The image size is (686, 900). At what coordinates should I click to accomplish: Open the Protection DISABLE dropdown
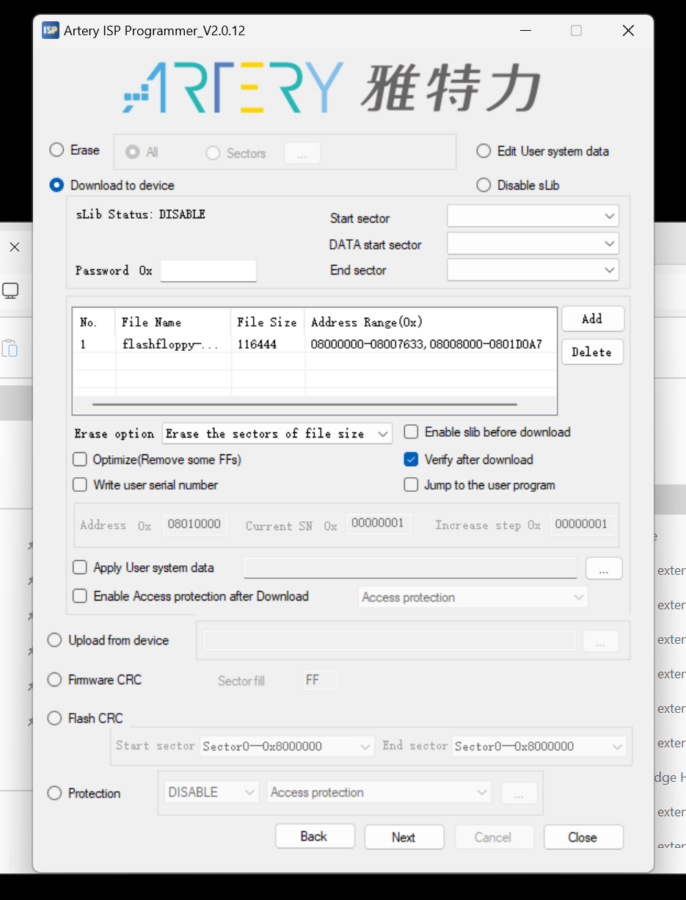point(211,793)
